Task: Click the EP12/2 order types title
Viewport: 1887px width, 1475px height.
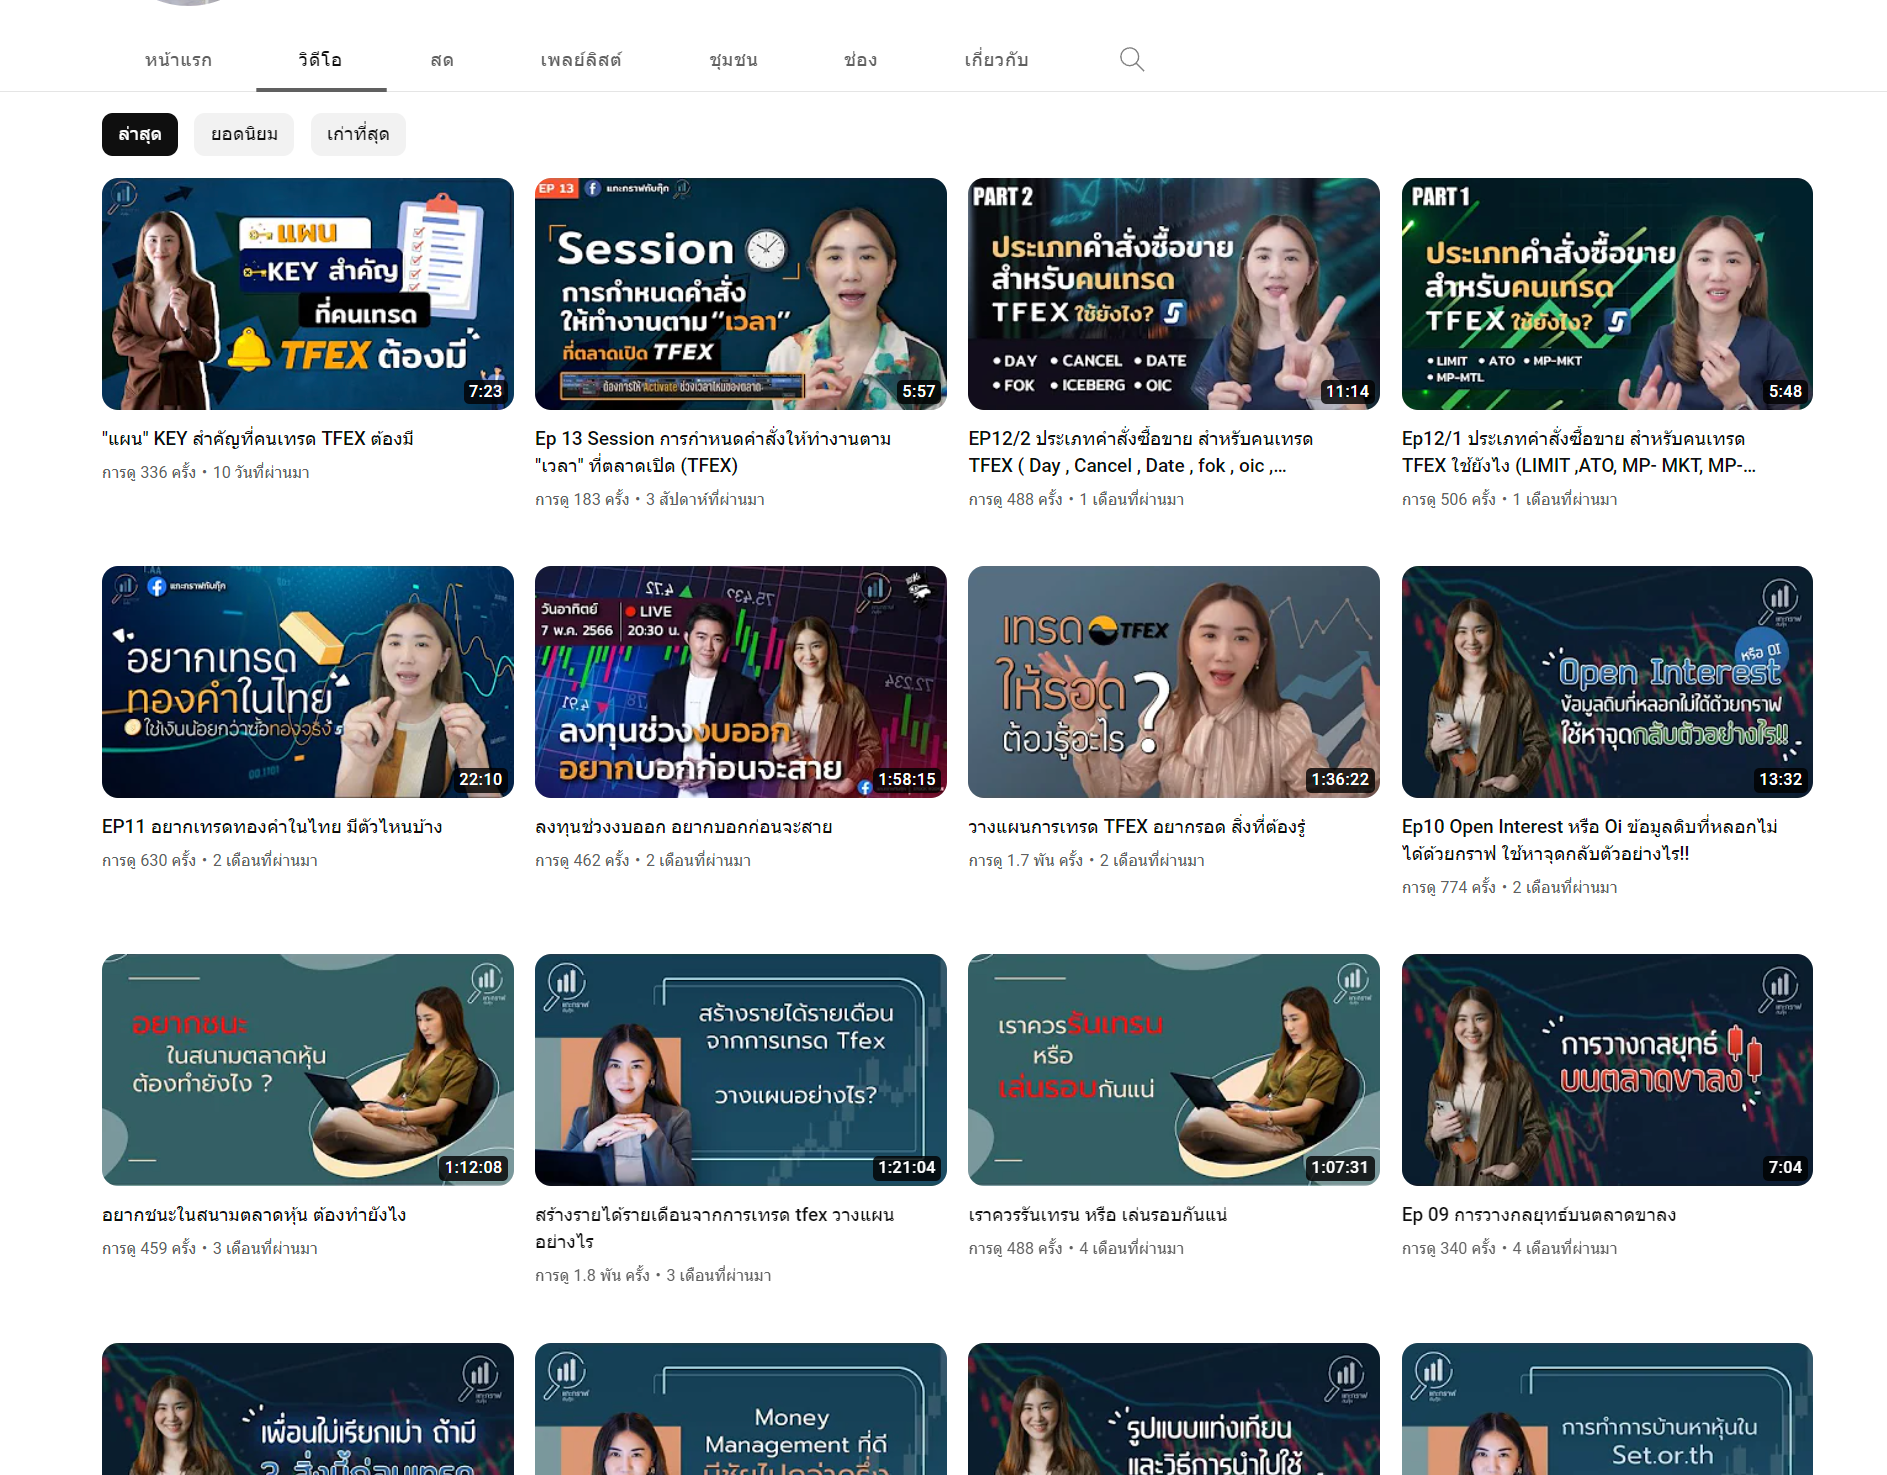Action: (1141, 452)
